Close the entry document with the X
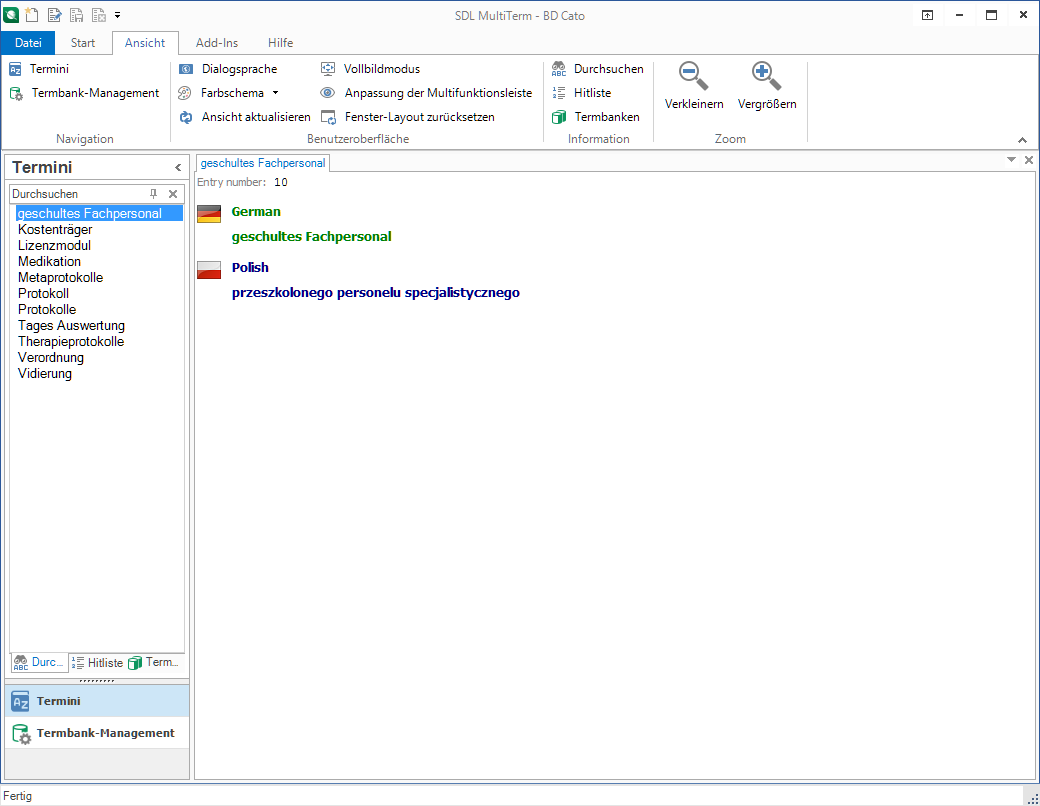 [1028, 160]
